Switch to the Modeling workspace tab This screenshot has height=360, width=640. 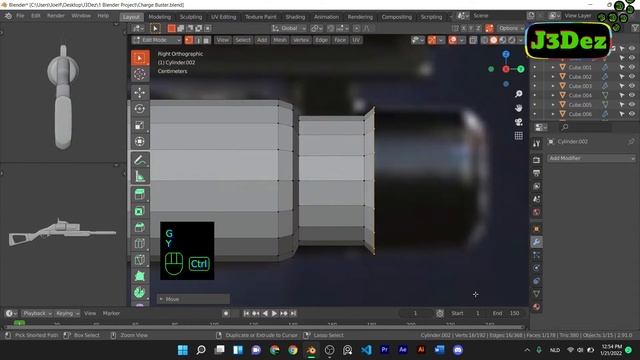(x=160, y=17)
